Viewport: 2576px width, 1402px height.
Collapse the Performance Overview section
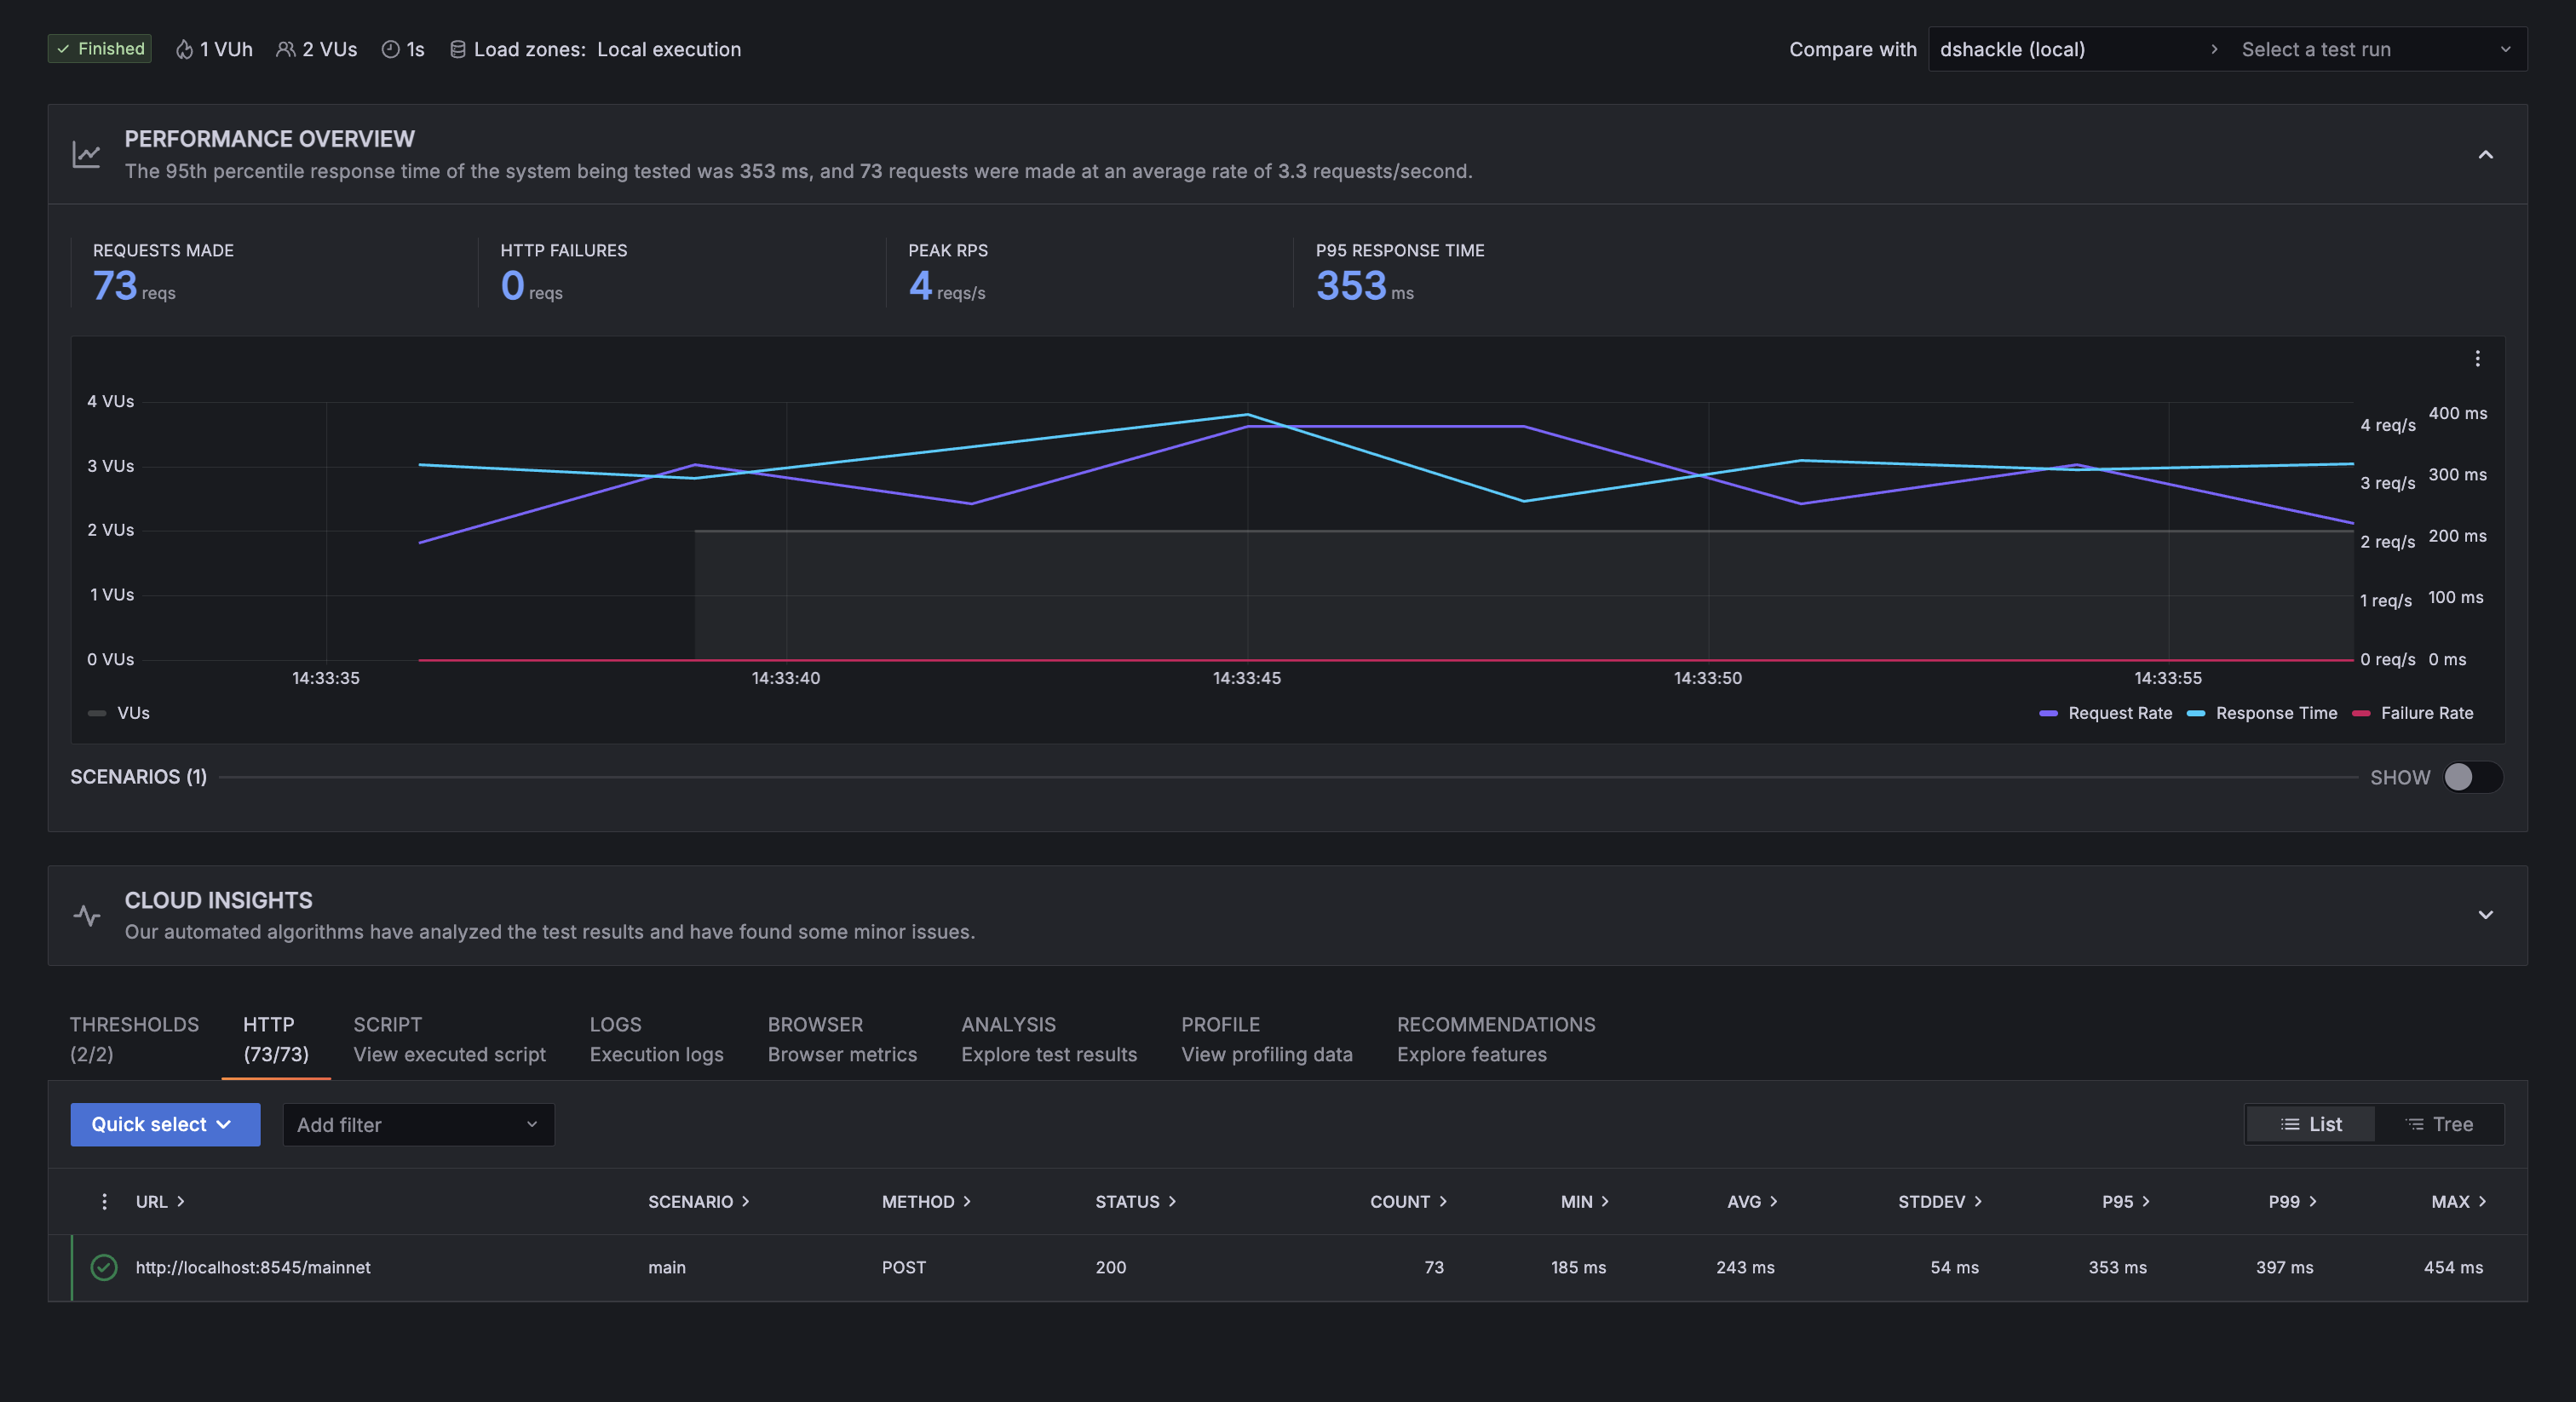(x=2485, y=154)
